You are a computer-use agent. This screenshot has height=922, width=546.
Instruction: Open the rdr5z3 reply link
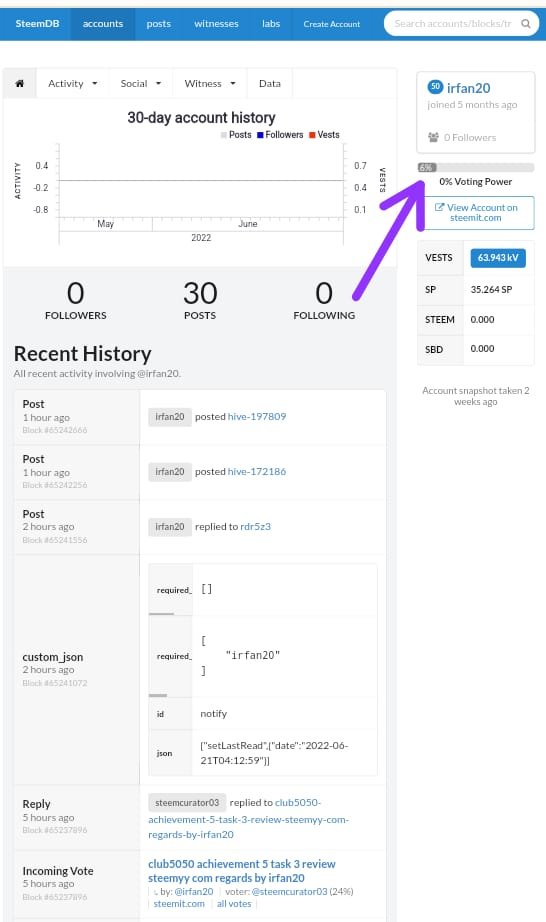point(256,526)
